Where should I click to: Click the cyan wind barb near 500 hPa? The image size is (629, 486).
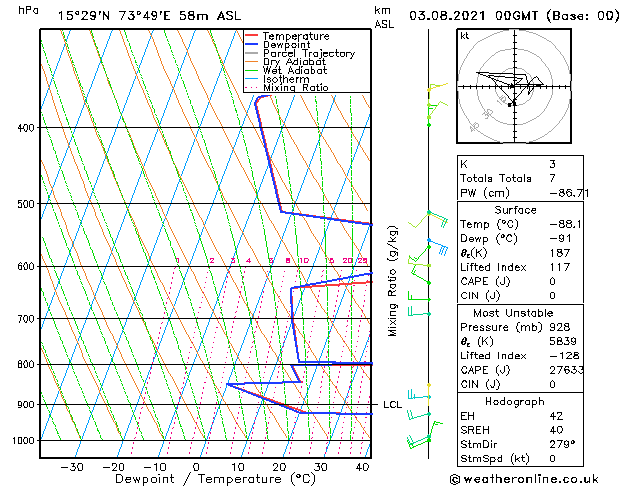pyautogui.click(x=438, y=219)
